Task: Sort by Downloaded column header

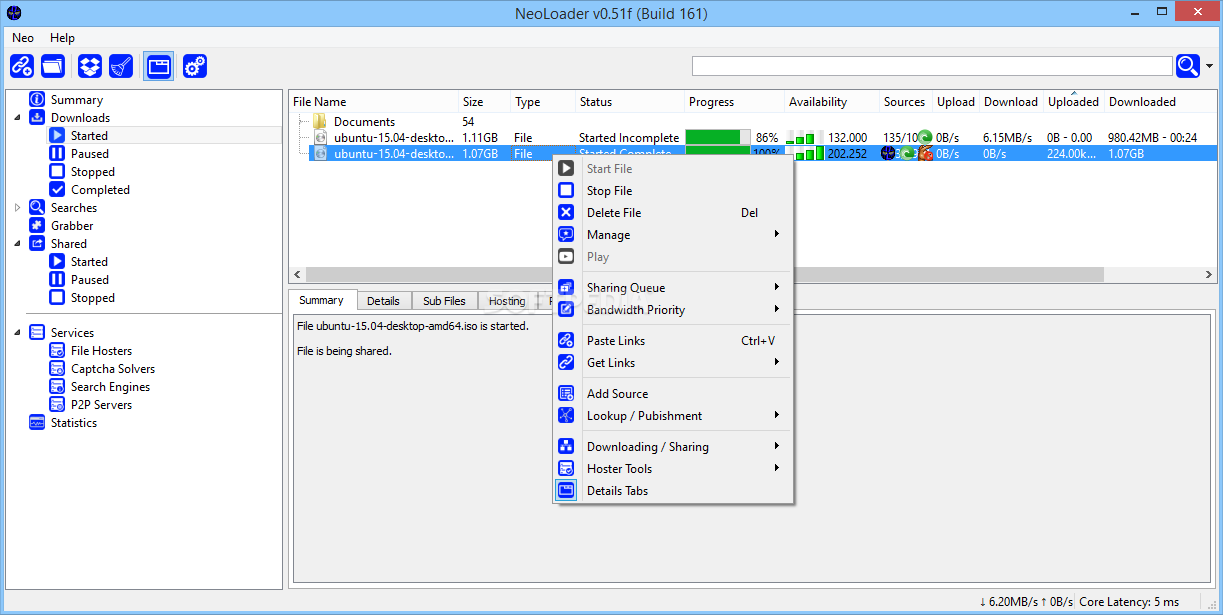Action: point(1158,102)
